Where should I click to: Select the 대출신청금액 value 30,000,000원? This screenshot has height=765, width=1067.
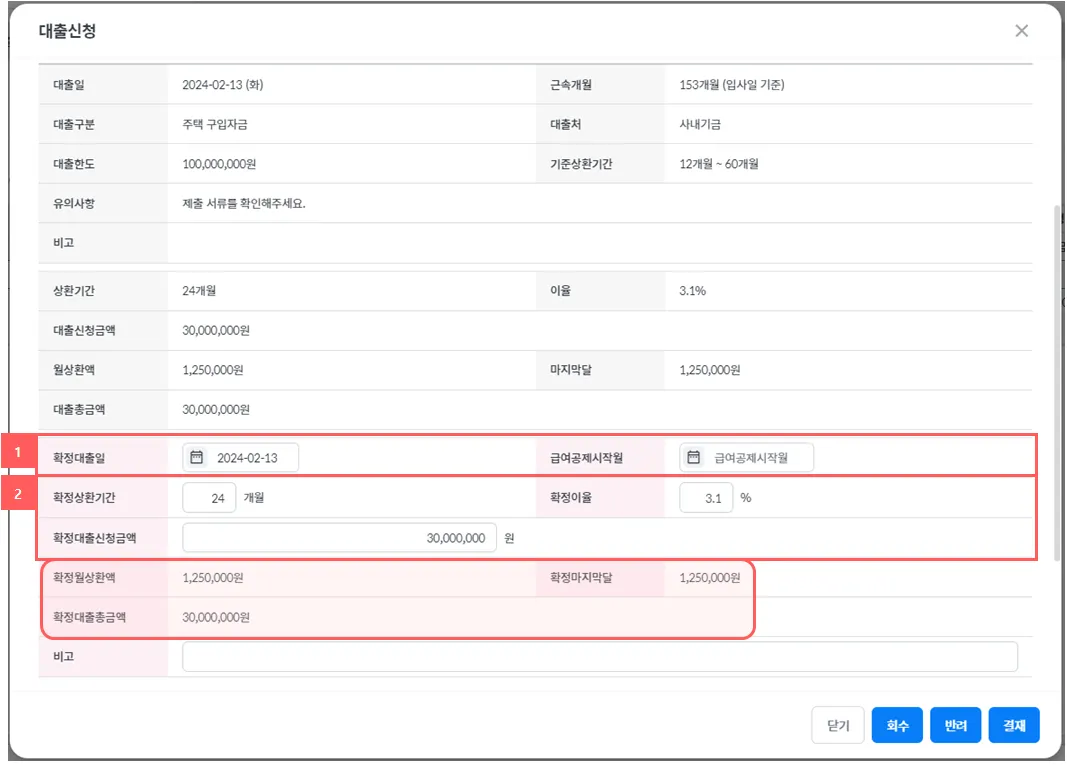216,331
